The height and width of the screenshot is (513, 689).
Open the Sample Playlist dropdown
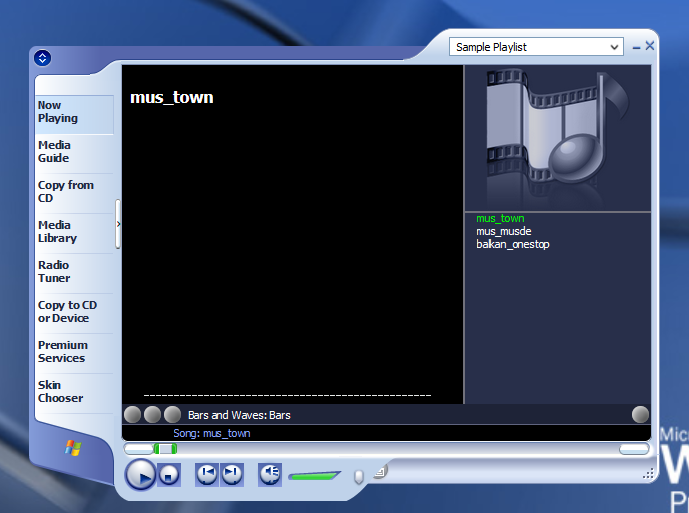pos(537,47)
